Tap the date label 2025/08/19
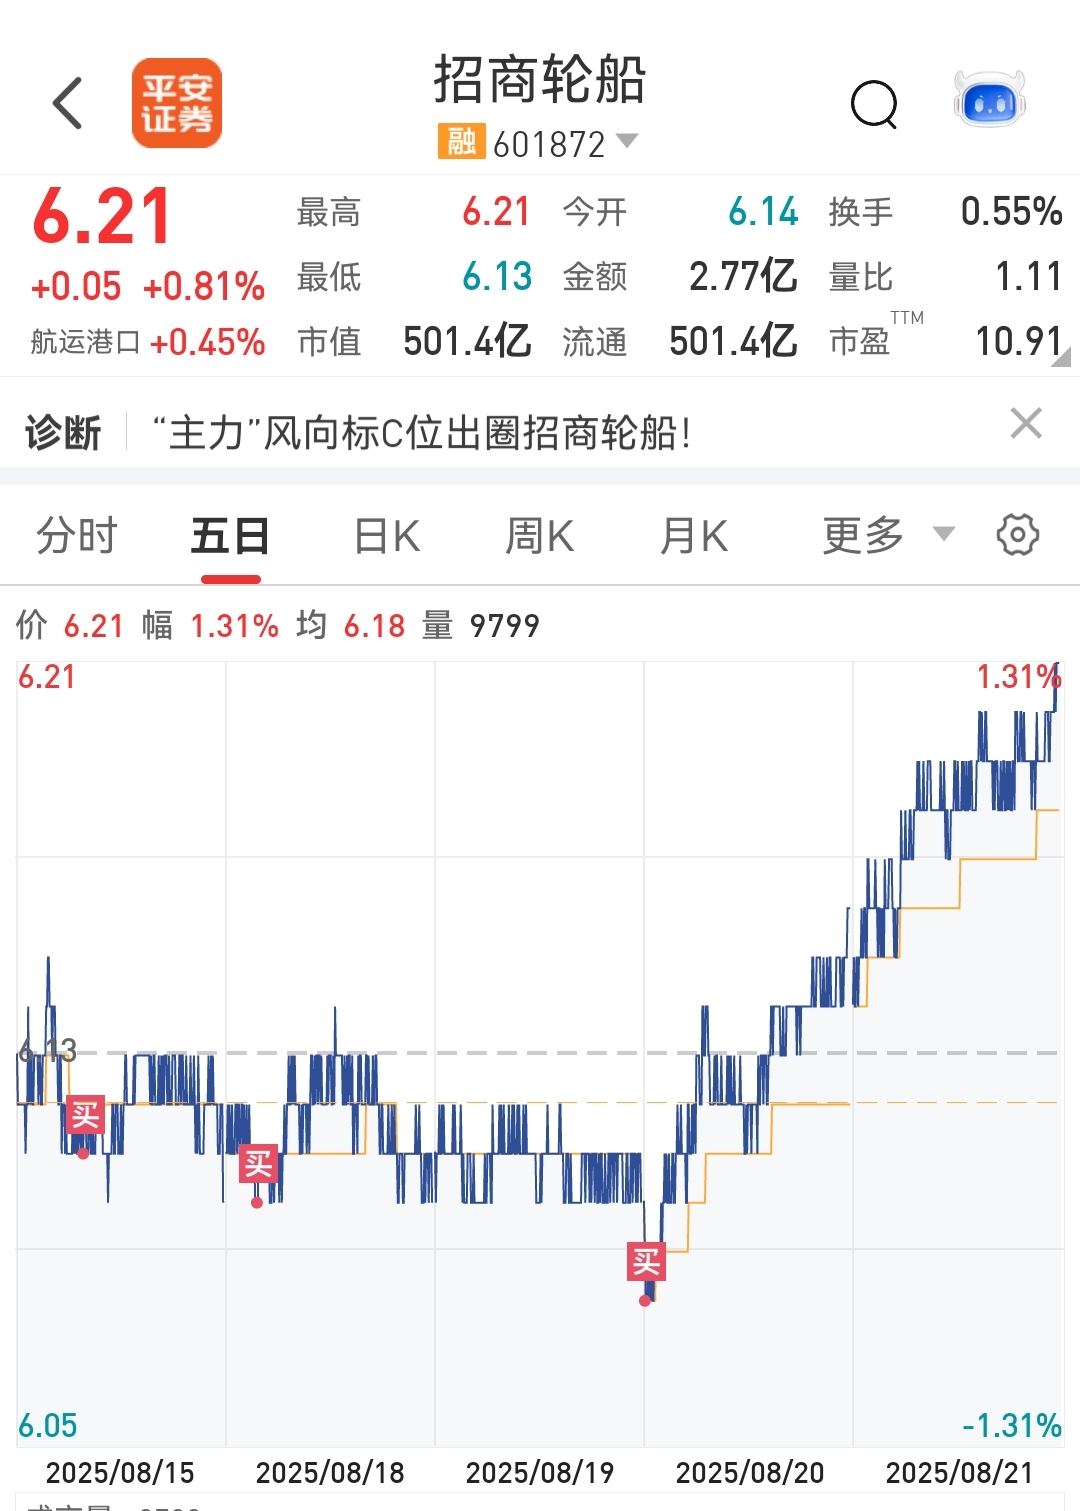Screen dimensions: 1080x1511 540,1473
